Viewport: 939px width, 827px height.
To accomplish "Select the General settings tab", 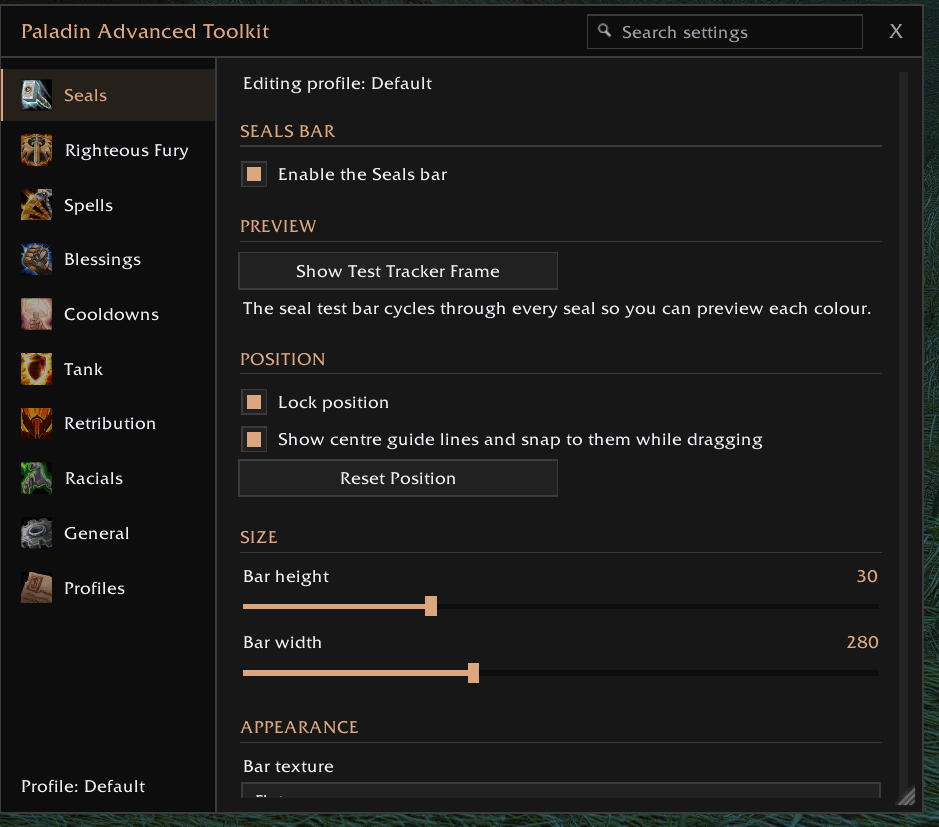I will point(108,533).
